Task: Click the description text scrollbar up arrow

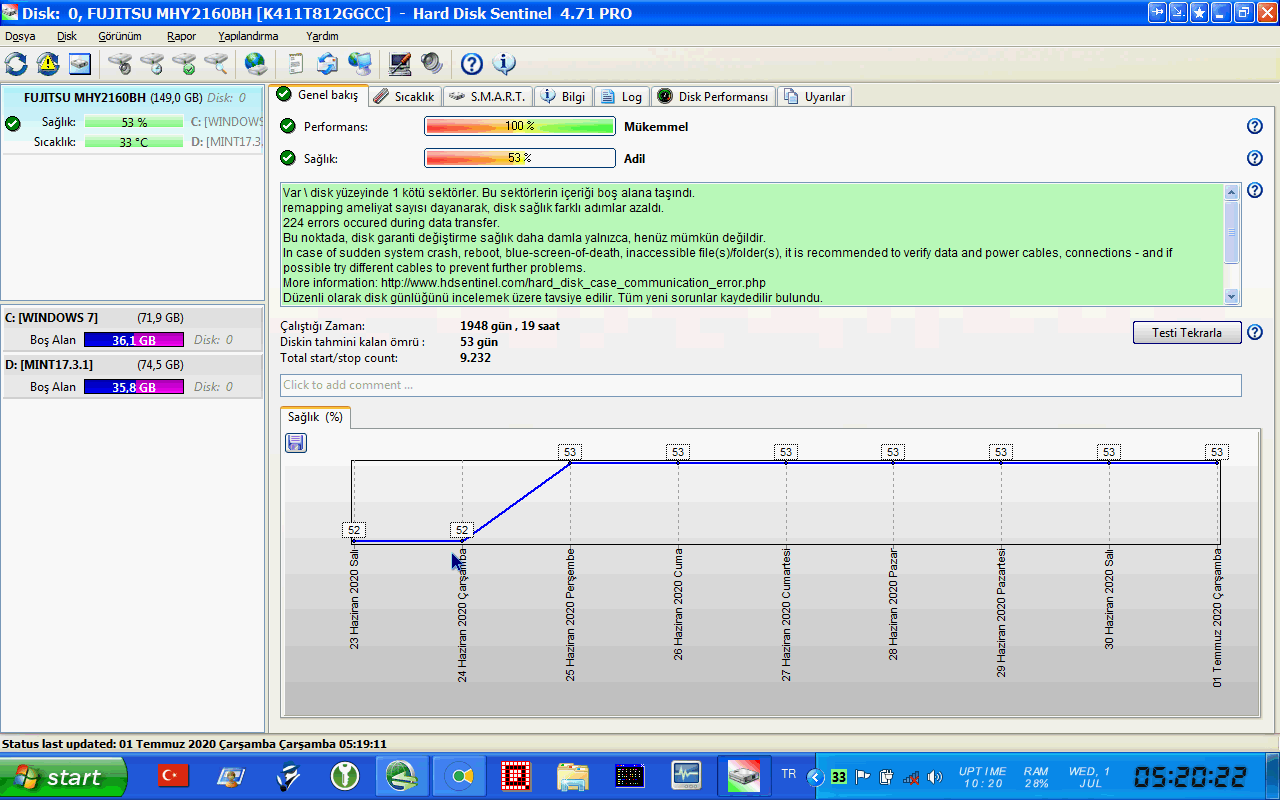Action: (x=1232, y=190)
